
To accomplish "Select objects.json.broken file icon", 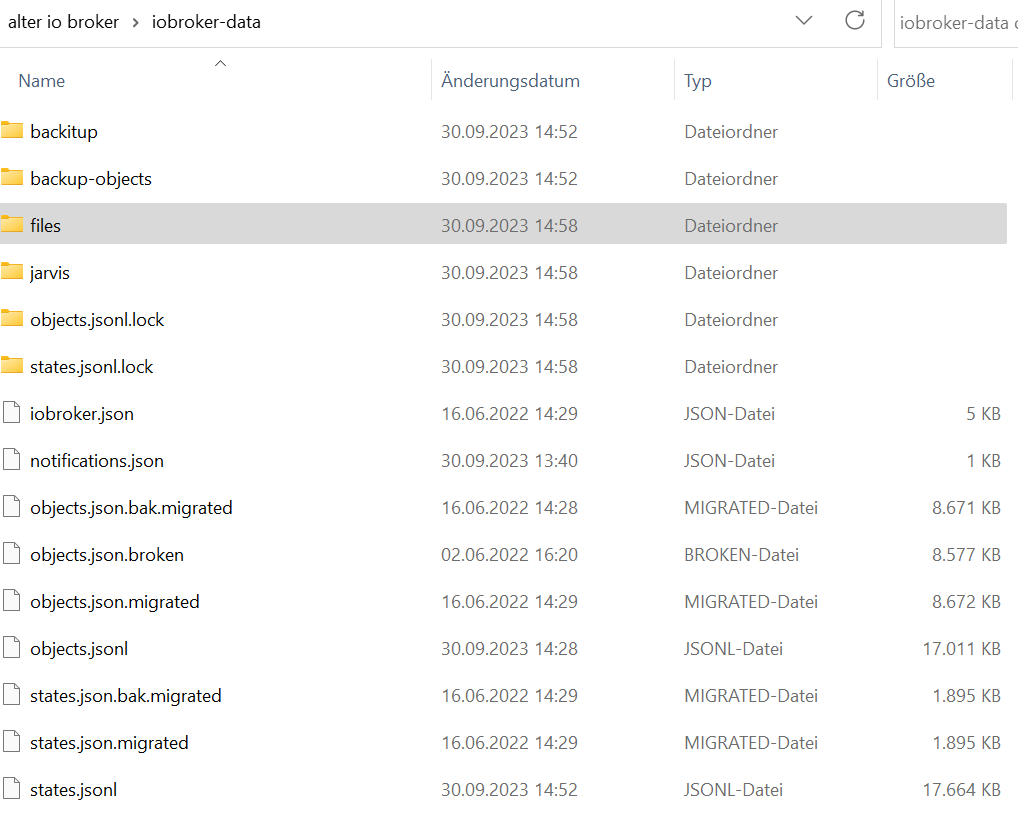I will pos(12,554).
